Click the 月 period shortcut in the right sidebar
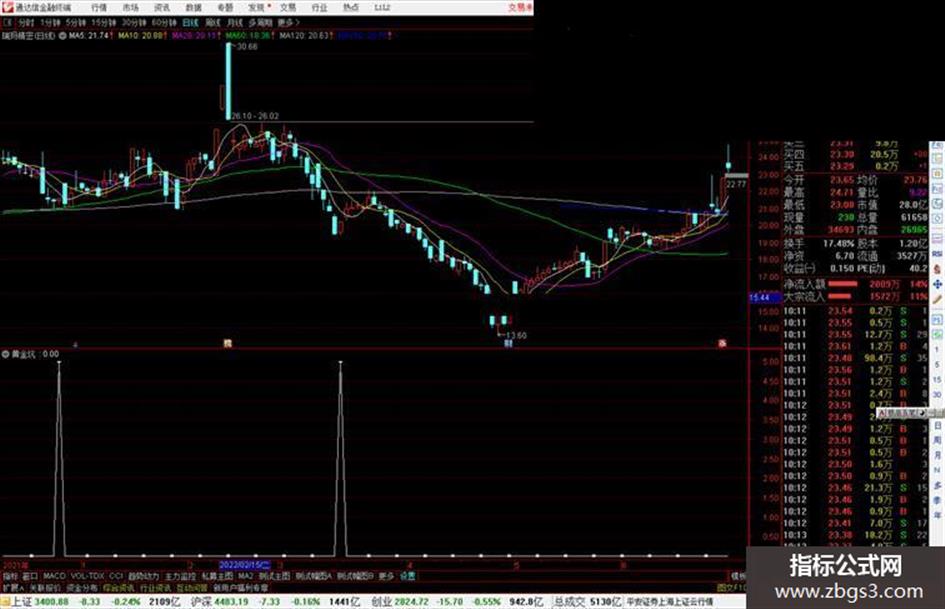This screenshot has width=945, height=609. [x=937, y=456]
